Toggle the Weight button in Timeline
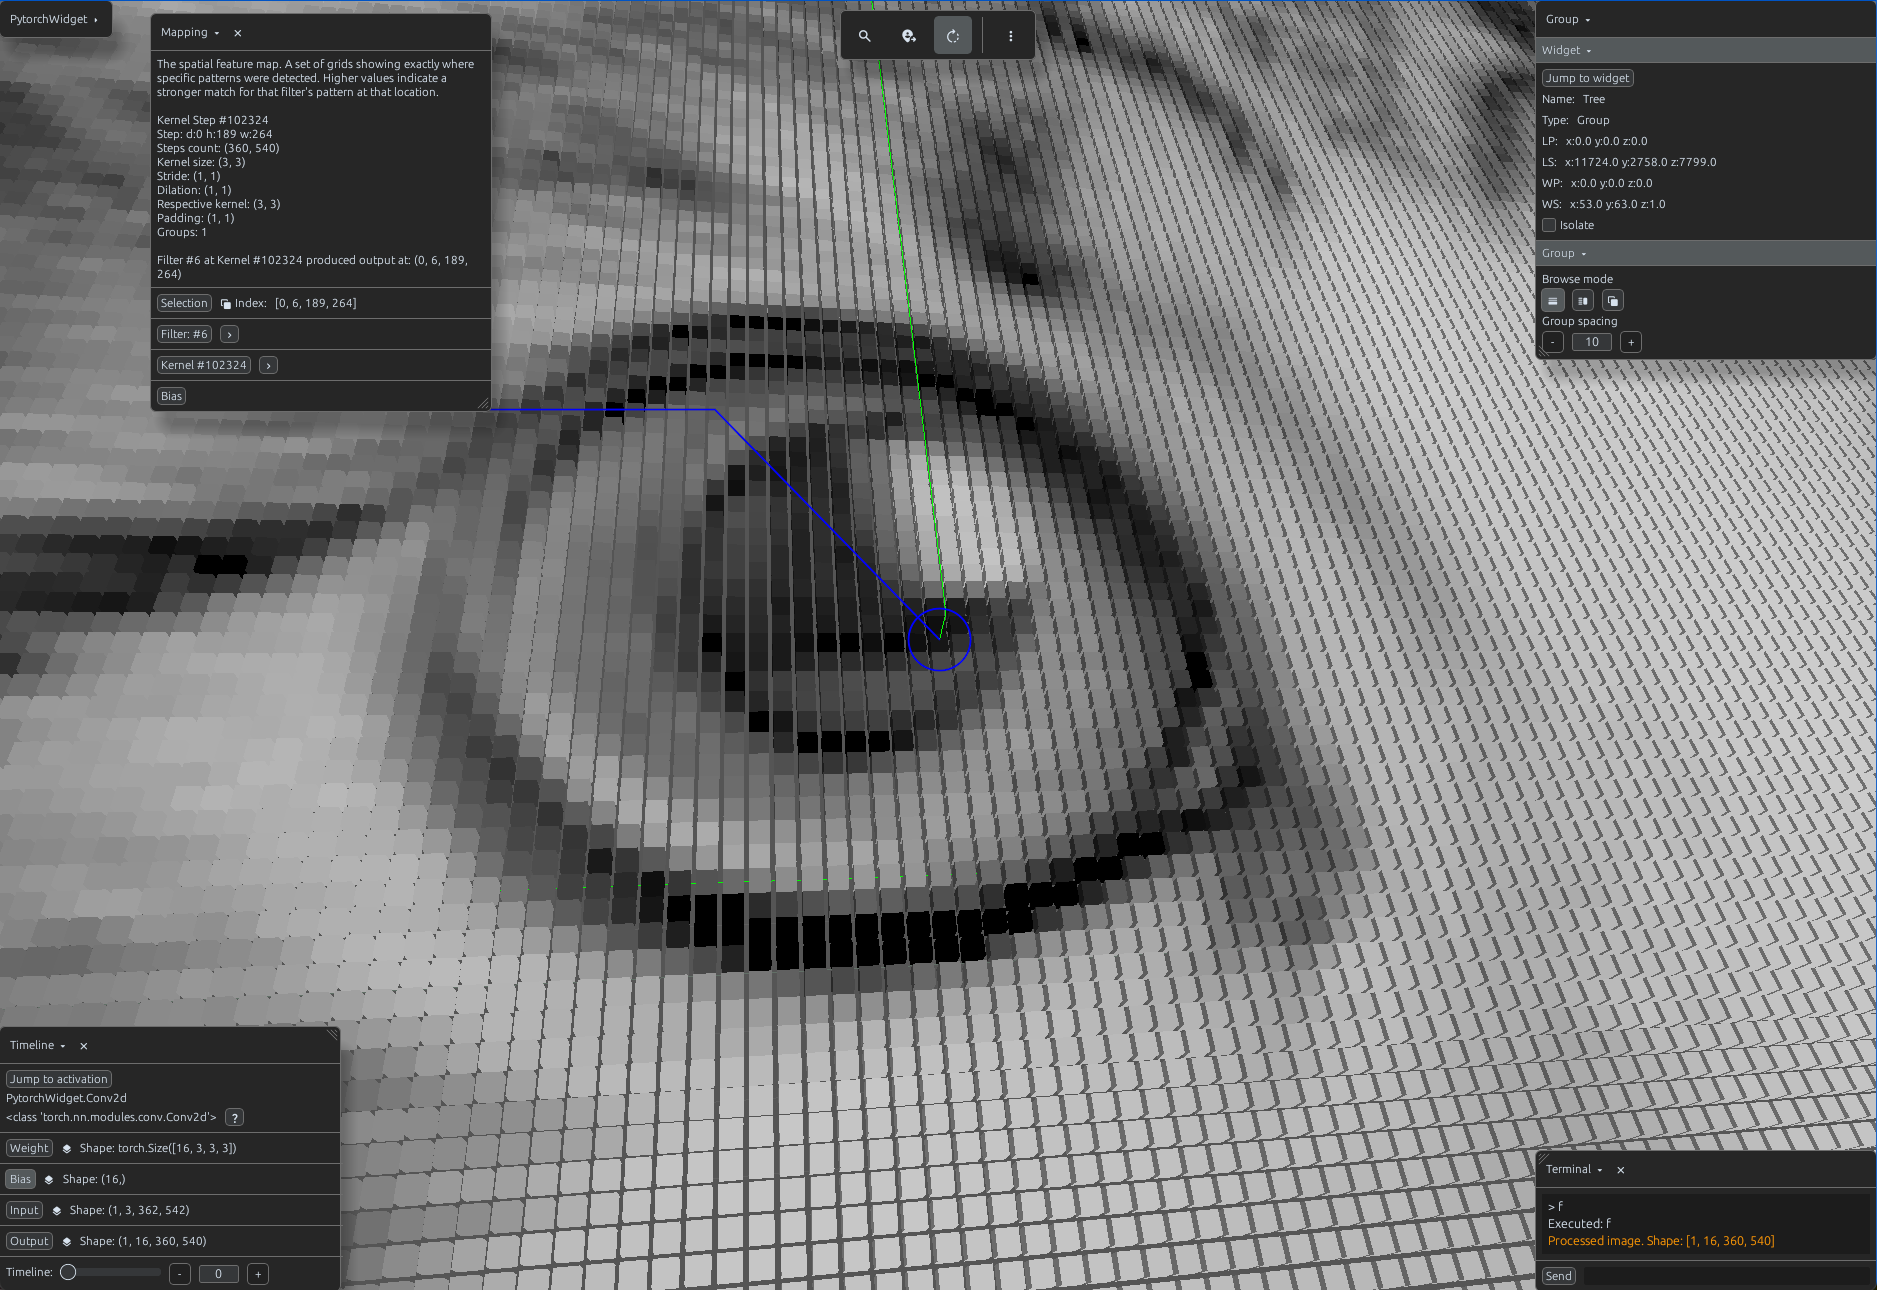The image size is (1877, 1290). point(29,1148)
